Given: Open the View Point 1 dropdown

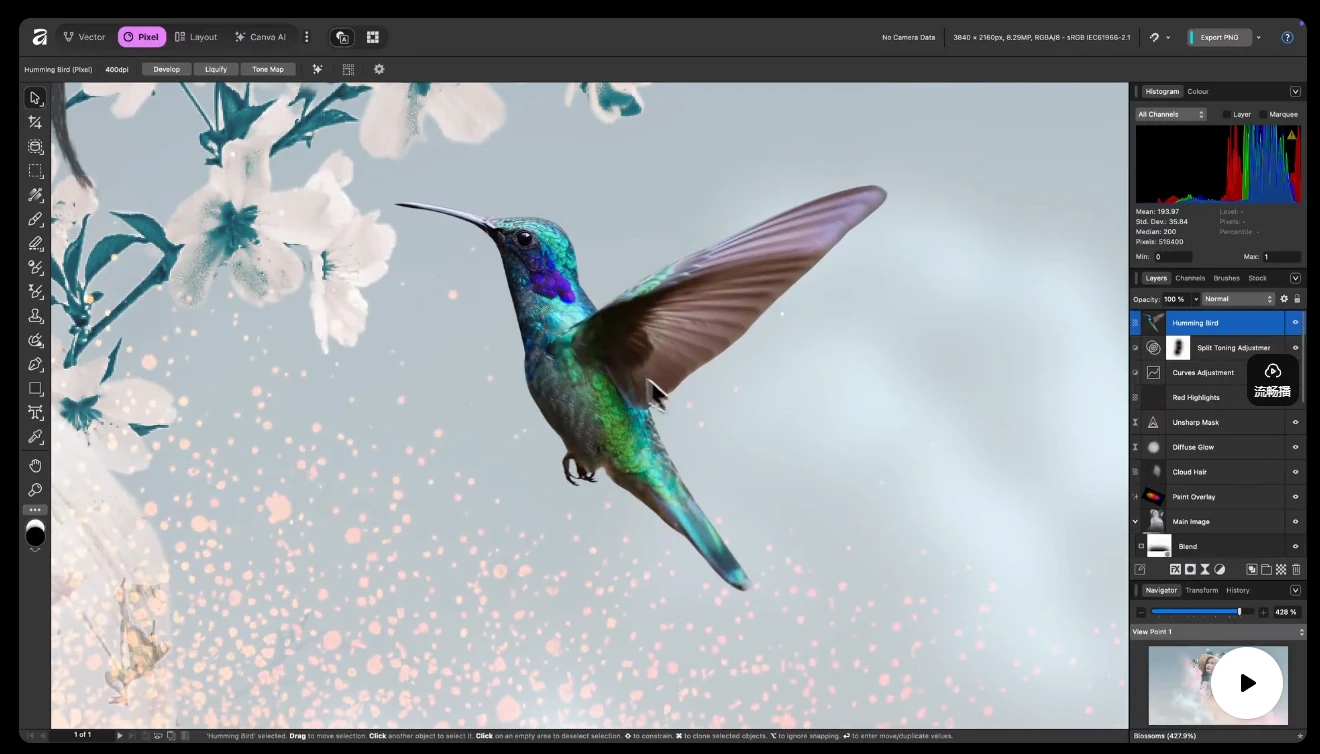Looking at the screenshot, I should click(1218, 632).
